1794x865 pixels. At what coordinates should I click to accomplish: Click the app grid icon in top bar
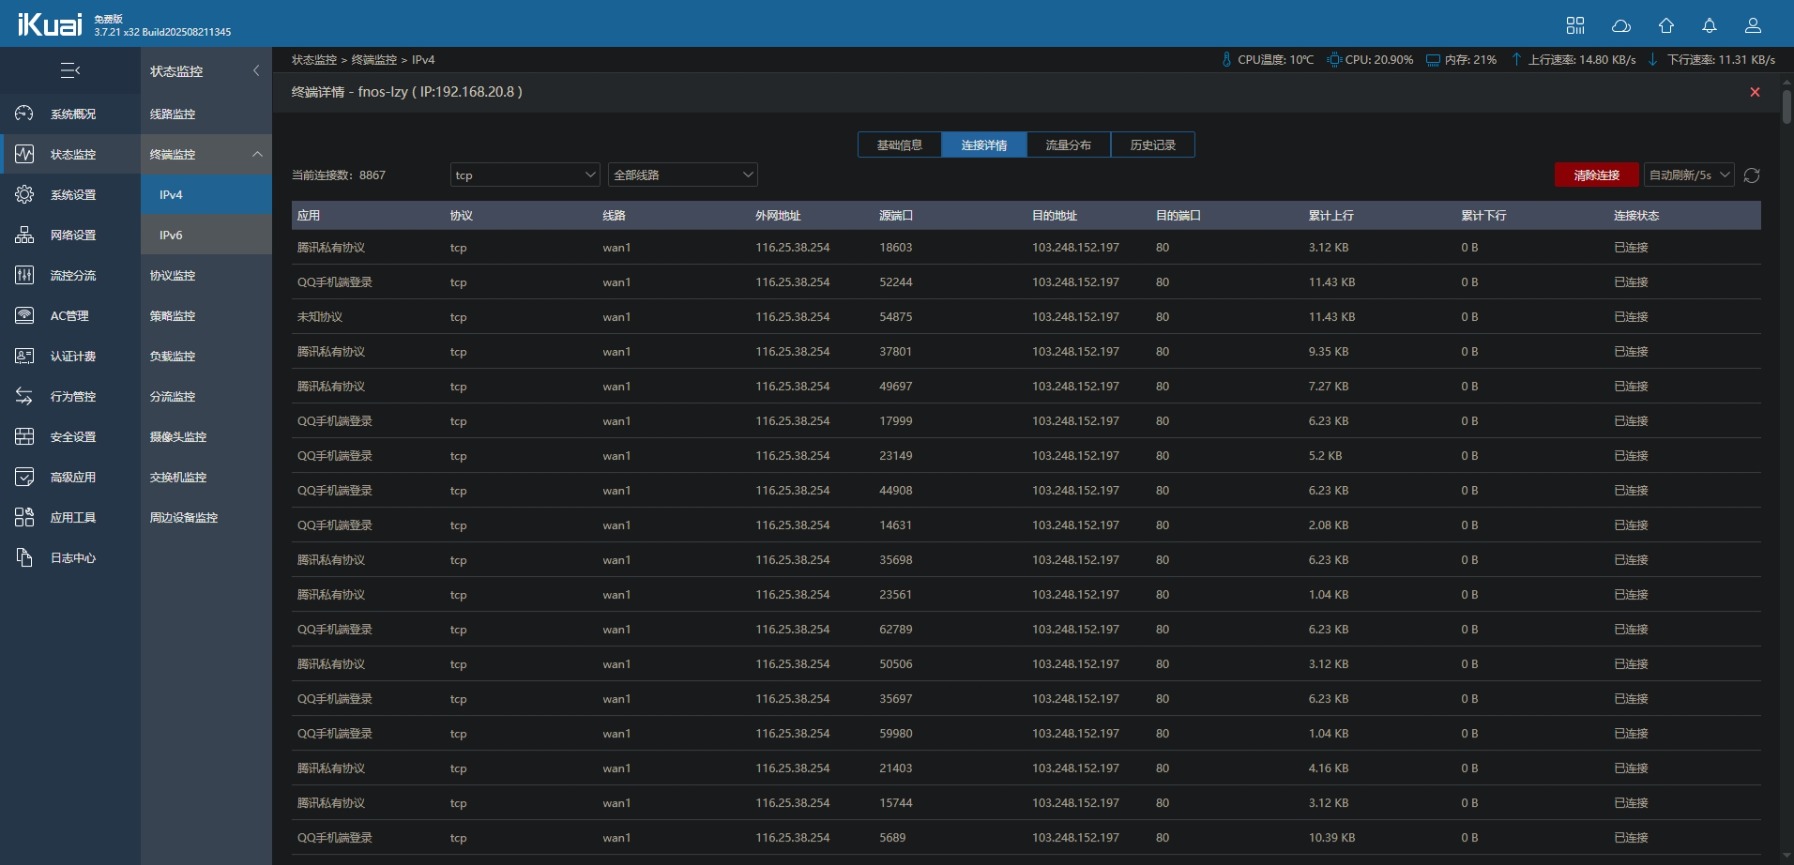(1575, 25)
